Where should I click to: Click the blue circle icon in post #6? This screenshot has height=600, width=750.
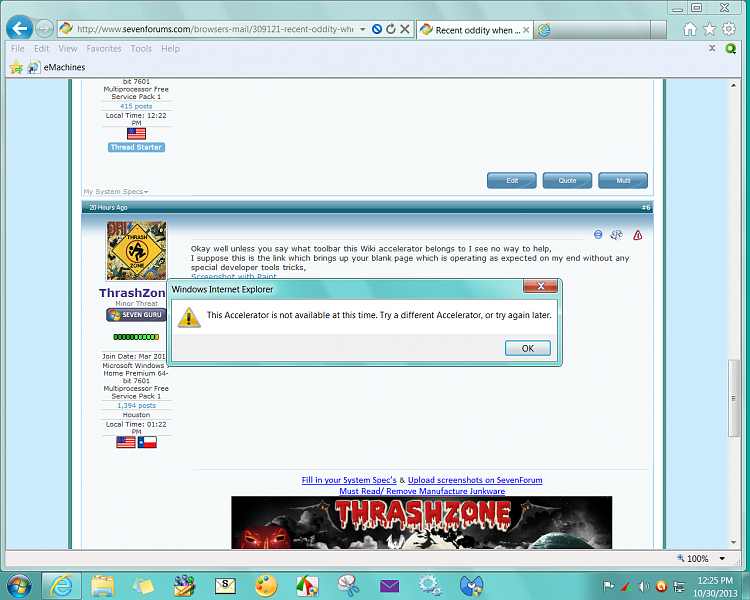pos(598,234)
